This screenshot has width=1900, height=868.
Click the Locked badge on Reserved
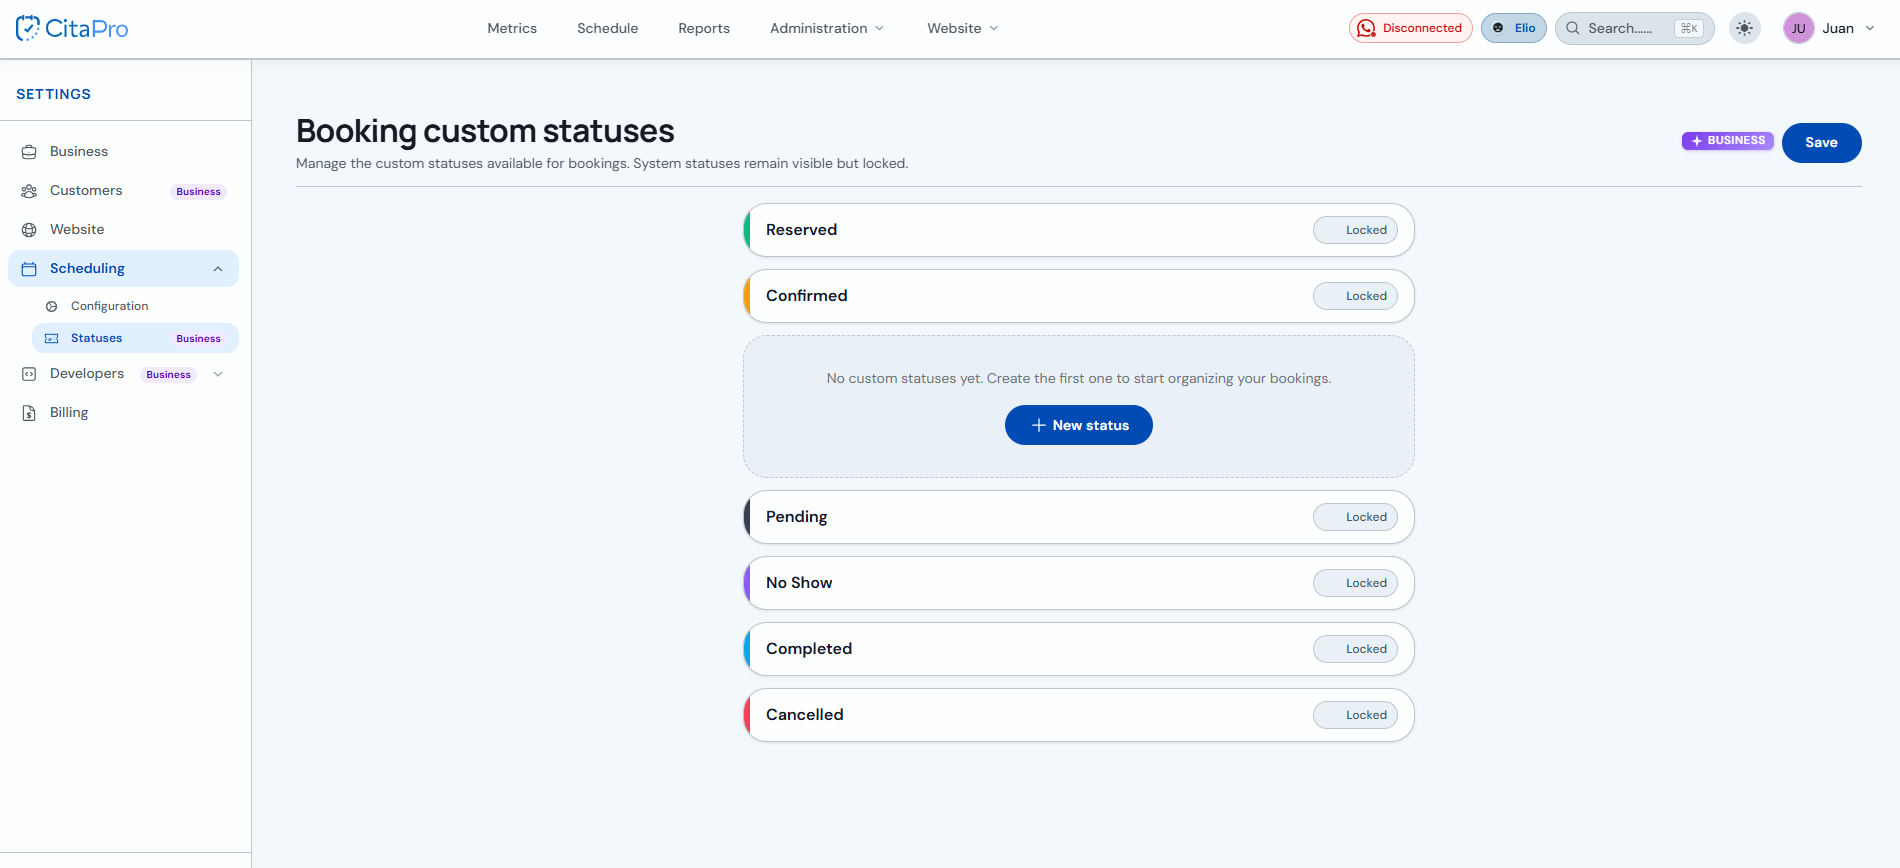(x=1355, y=230)
